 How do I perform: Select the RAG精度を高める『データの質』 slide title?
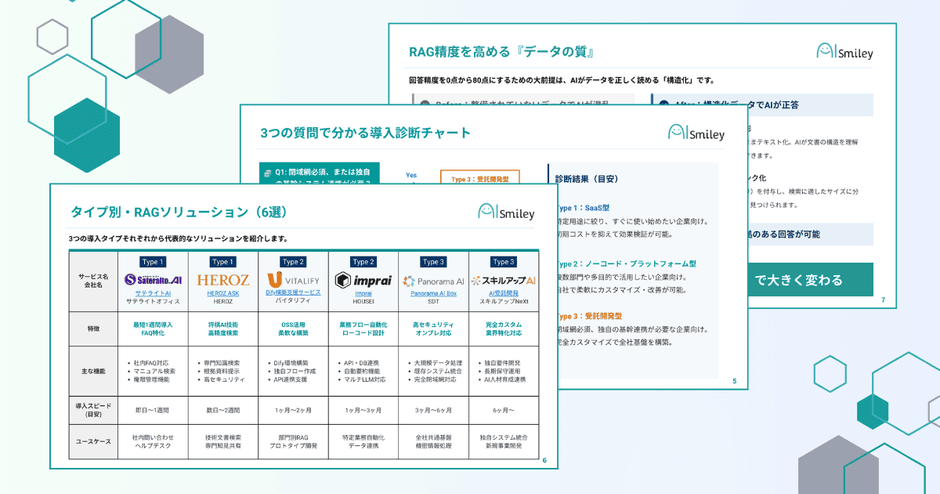click(502, 52)
